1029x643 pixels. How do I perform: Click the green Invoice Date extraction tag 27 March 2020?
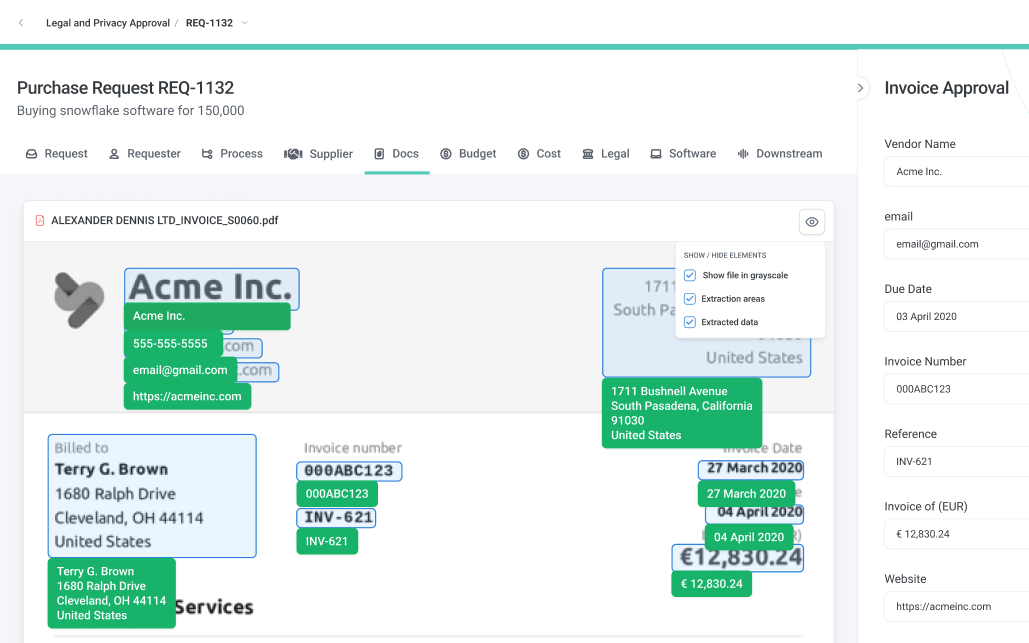pos(746,493)
